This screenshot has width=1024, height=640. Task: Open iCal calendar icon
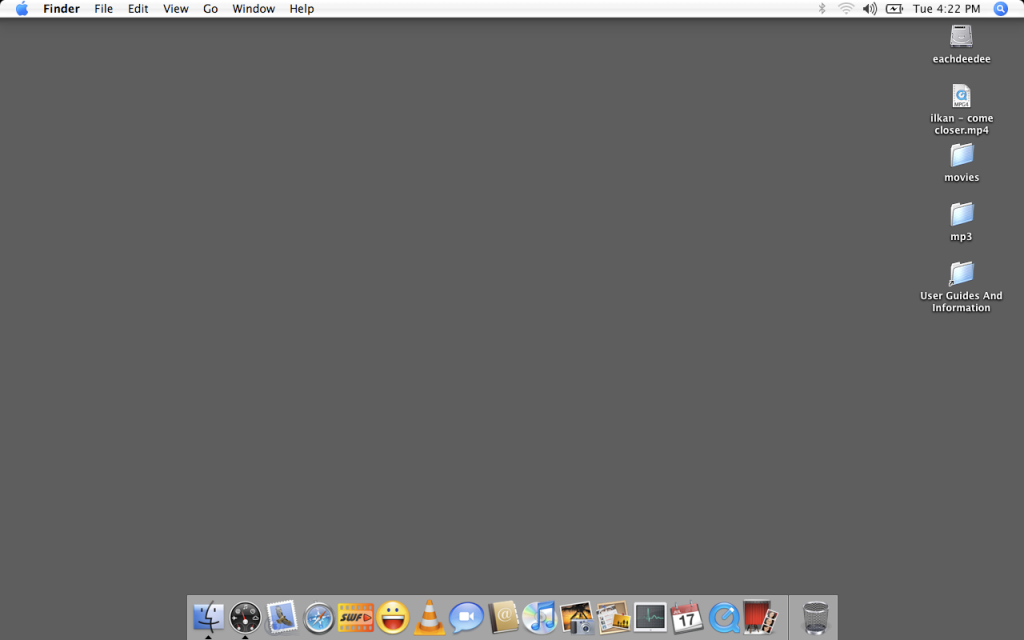(x=687, y=617)
